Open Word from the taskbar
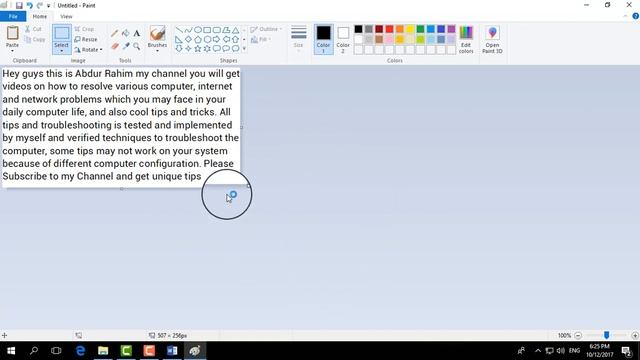 tap(172, 351)
